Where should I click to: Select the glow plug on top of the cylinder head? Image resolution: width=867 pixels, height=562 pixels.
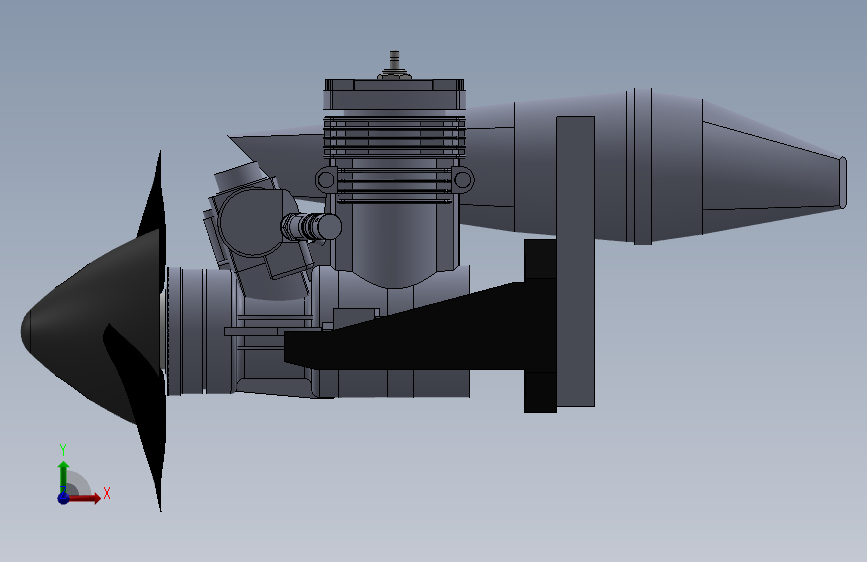394,66
